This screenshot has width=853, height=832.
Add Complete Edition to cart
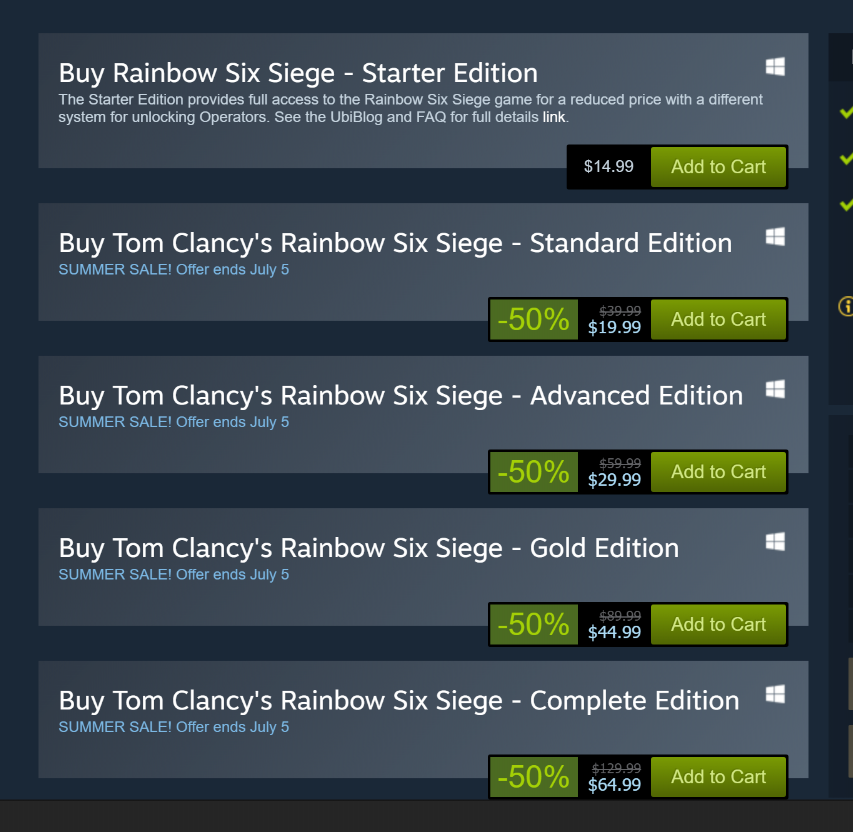tap(718, 777)
